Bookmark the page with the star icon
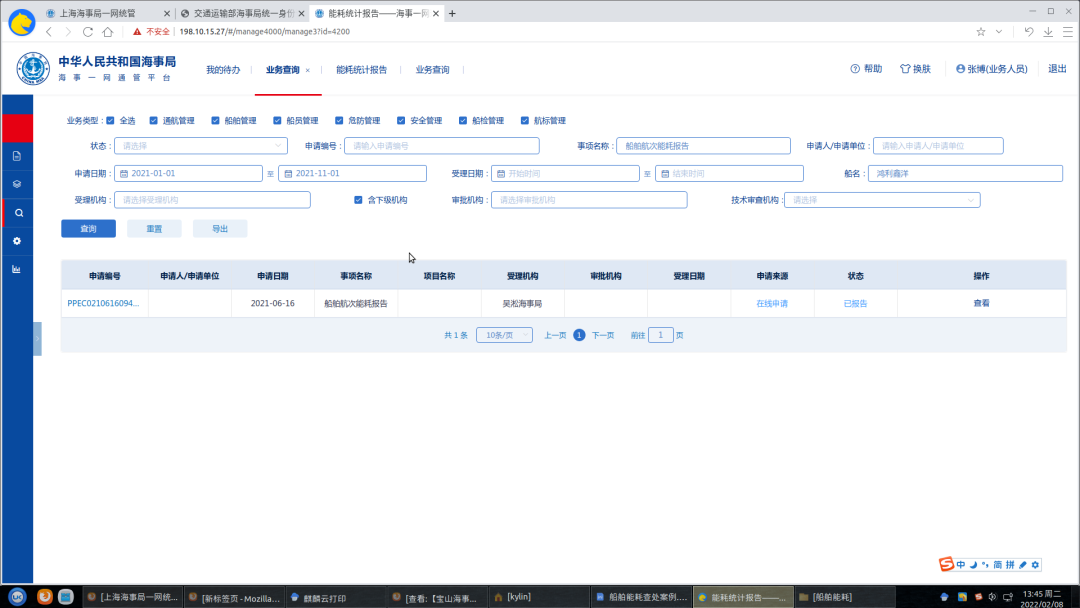The image size is (1080, 608). click(x=981, y=32)
